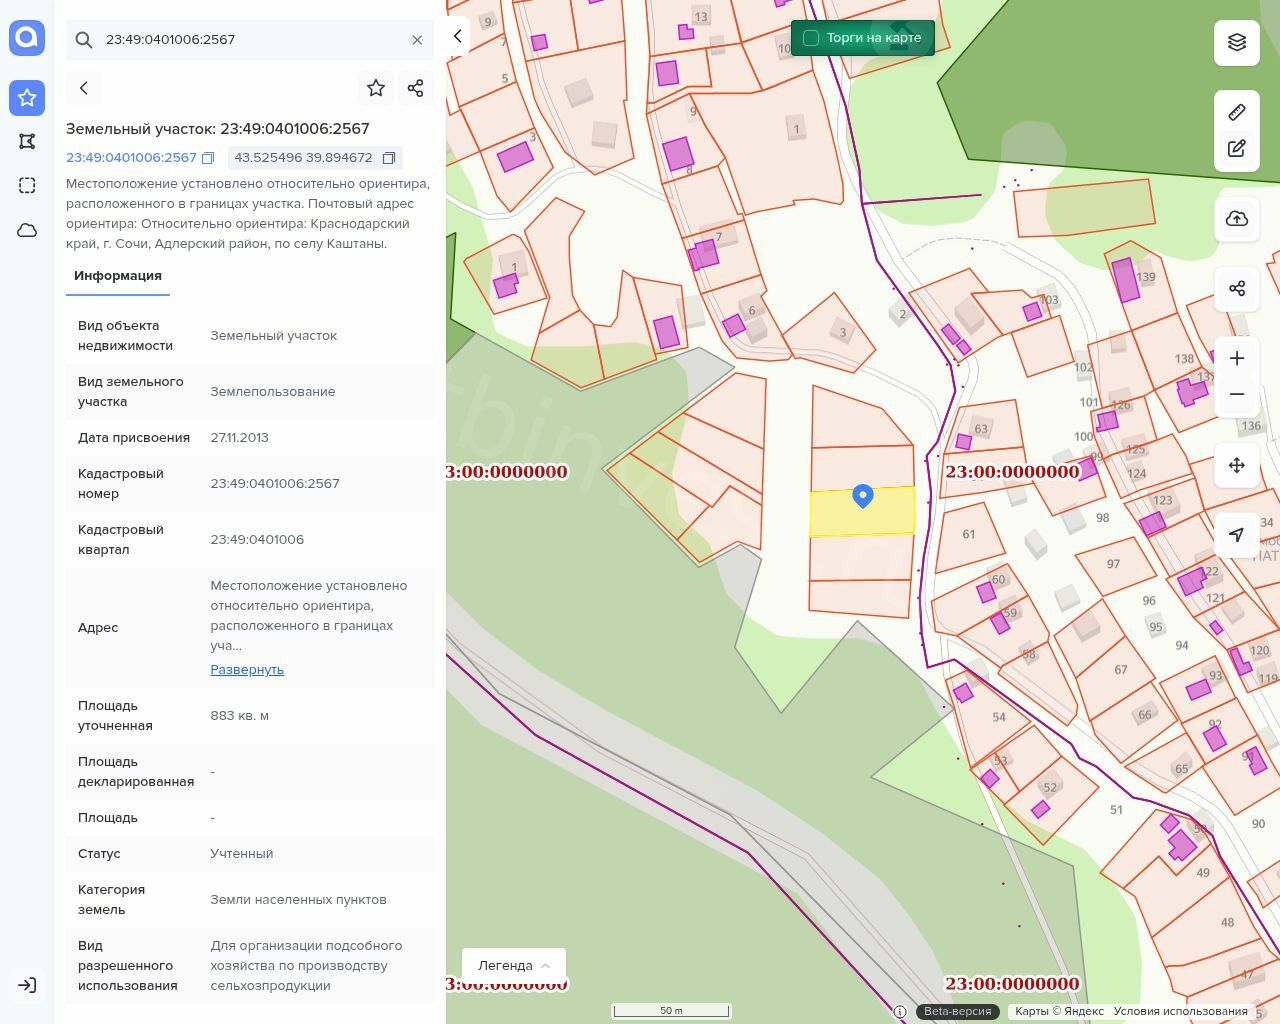The height and width of the screenshot is (1024, 1280).
Task: Enable the Торги на карте checkbox
Action: pos(811,38)
